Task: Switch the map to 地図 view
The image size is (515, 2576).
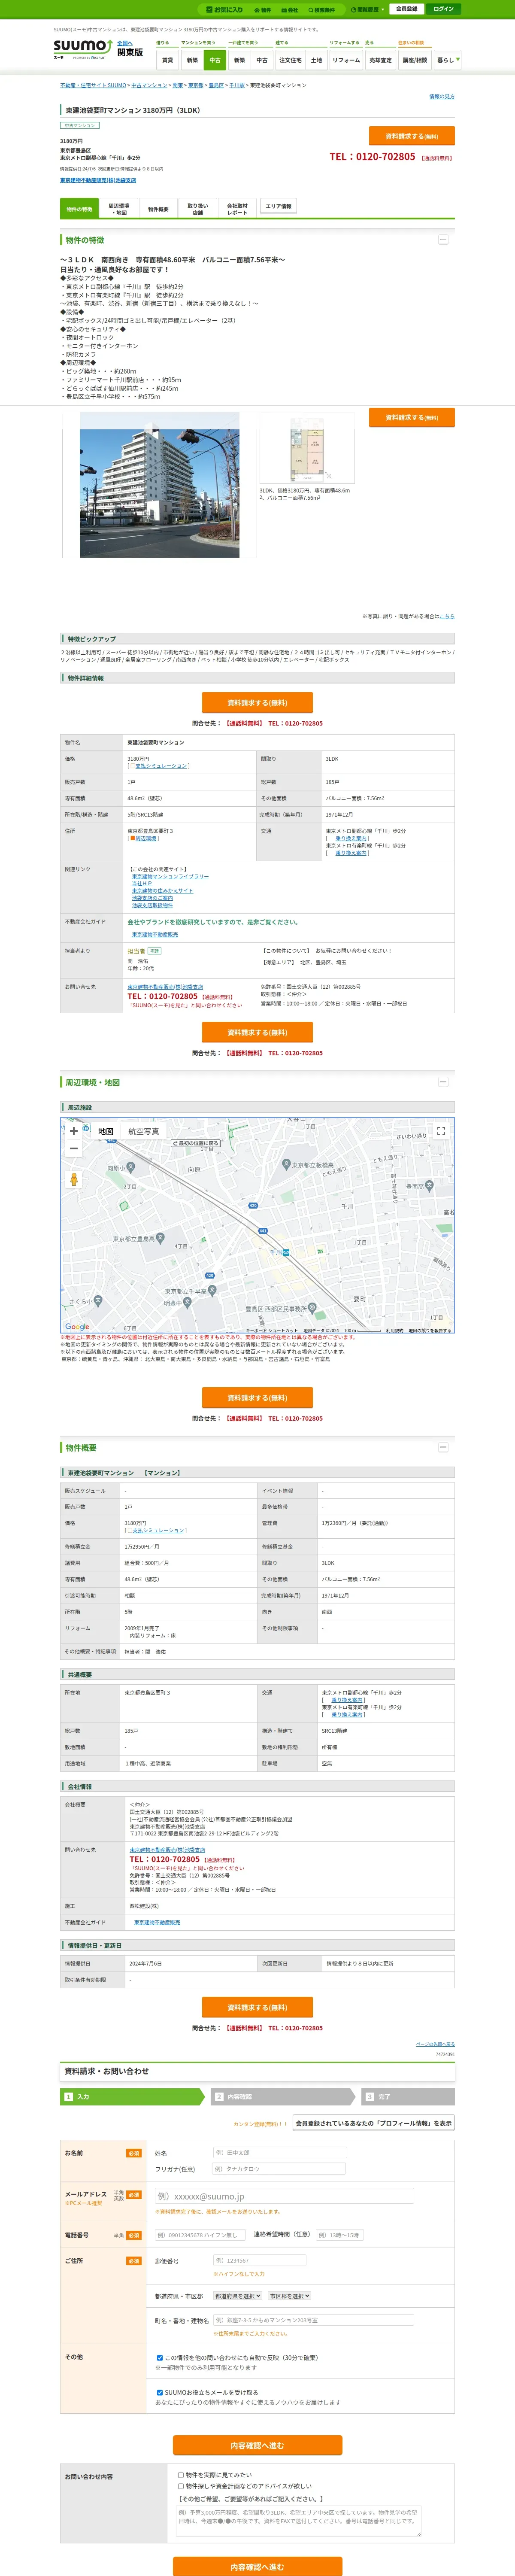Action: [106, 1131]
